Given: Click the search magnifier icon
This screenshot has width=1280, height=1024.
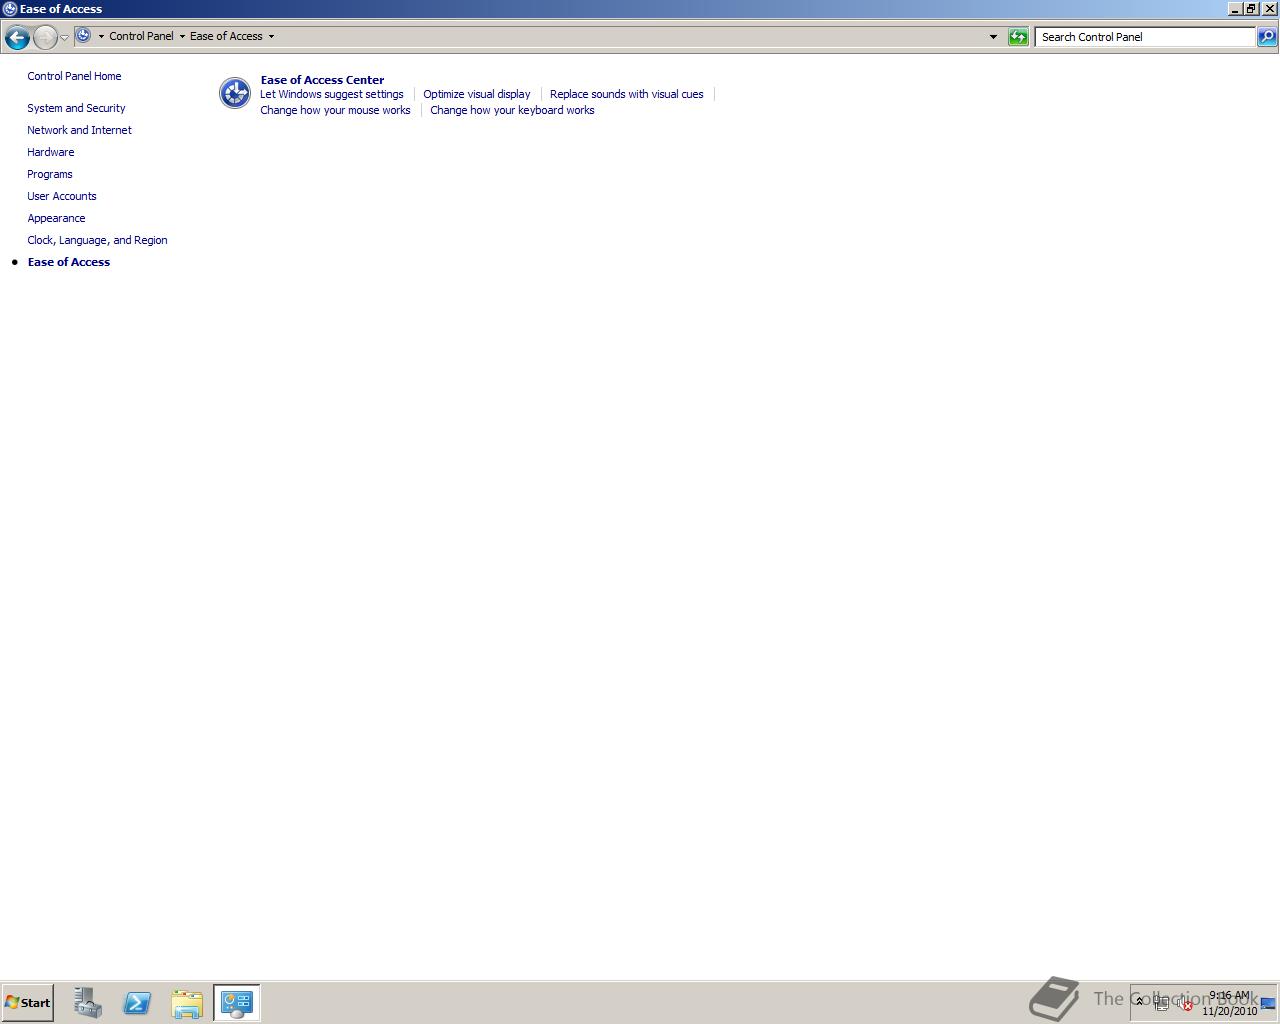Looking at the screenshot, I should [x=1266, y=37].
